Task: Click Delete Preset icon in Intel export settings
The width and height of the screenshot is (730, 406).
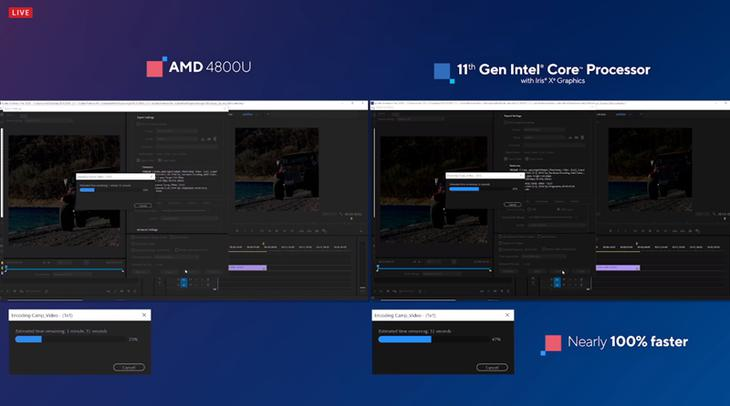Action: click(x=582, y=137)
